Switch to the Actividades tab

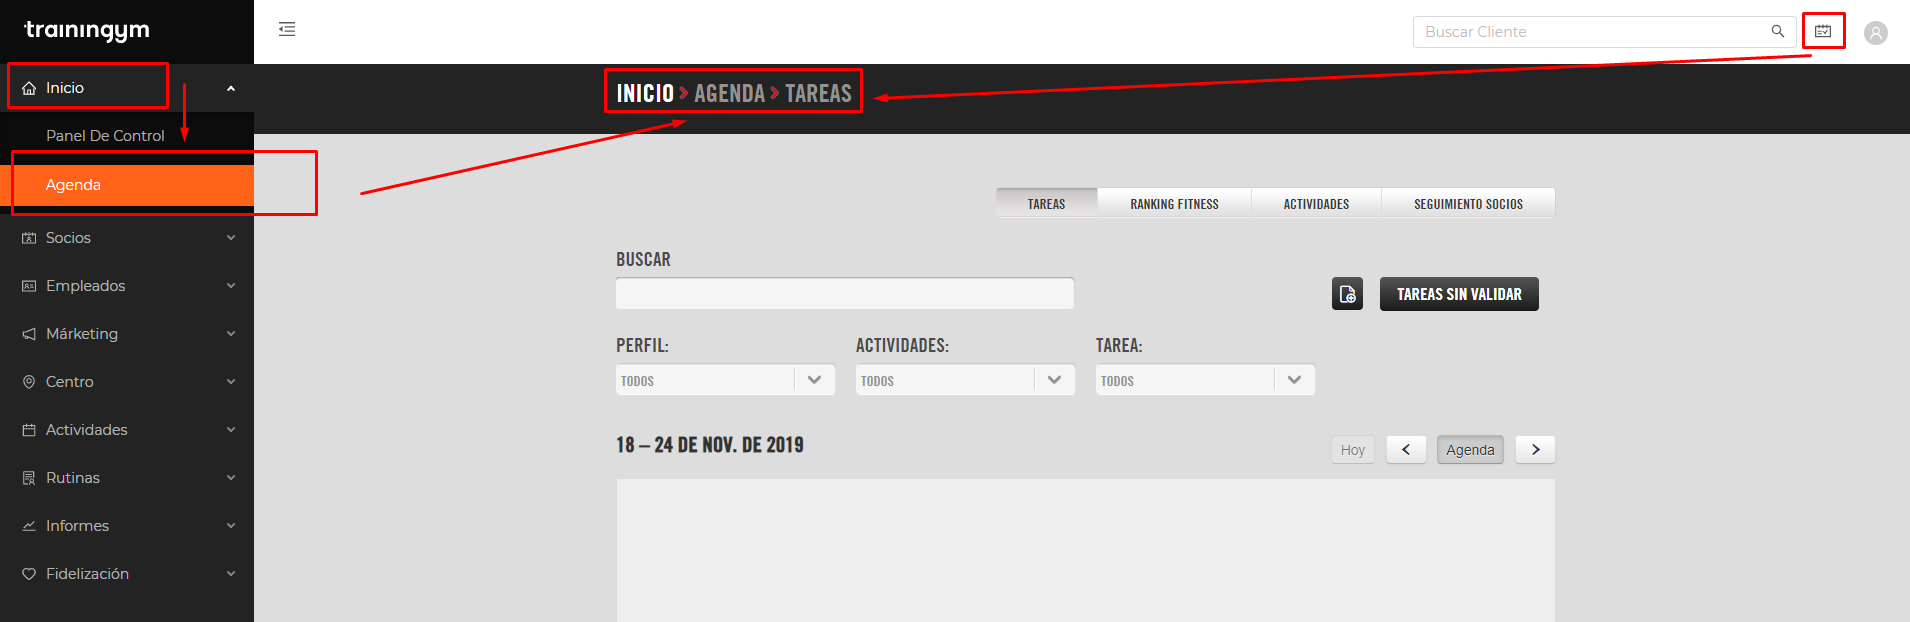[1316, 203]
